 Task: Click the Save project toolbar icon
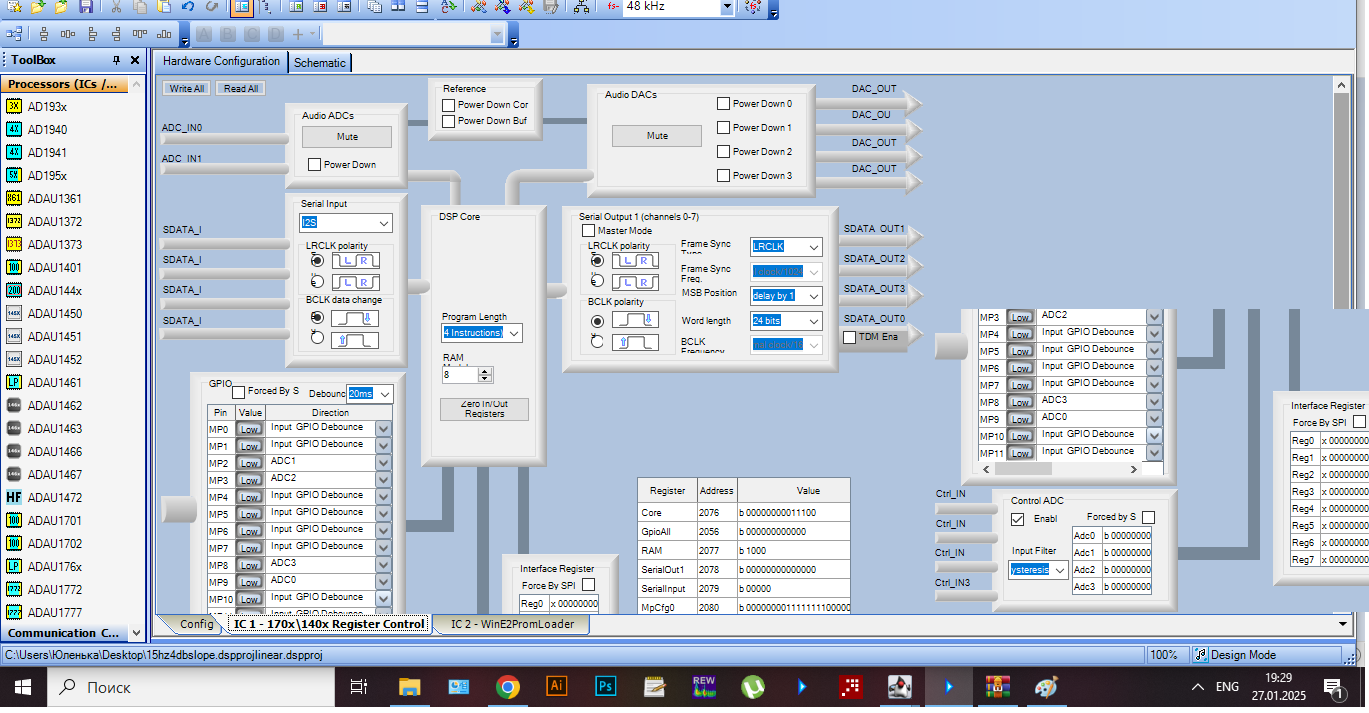point(86,7)
